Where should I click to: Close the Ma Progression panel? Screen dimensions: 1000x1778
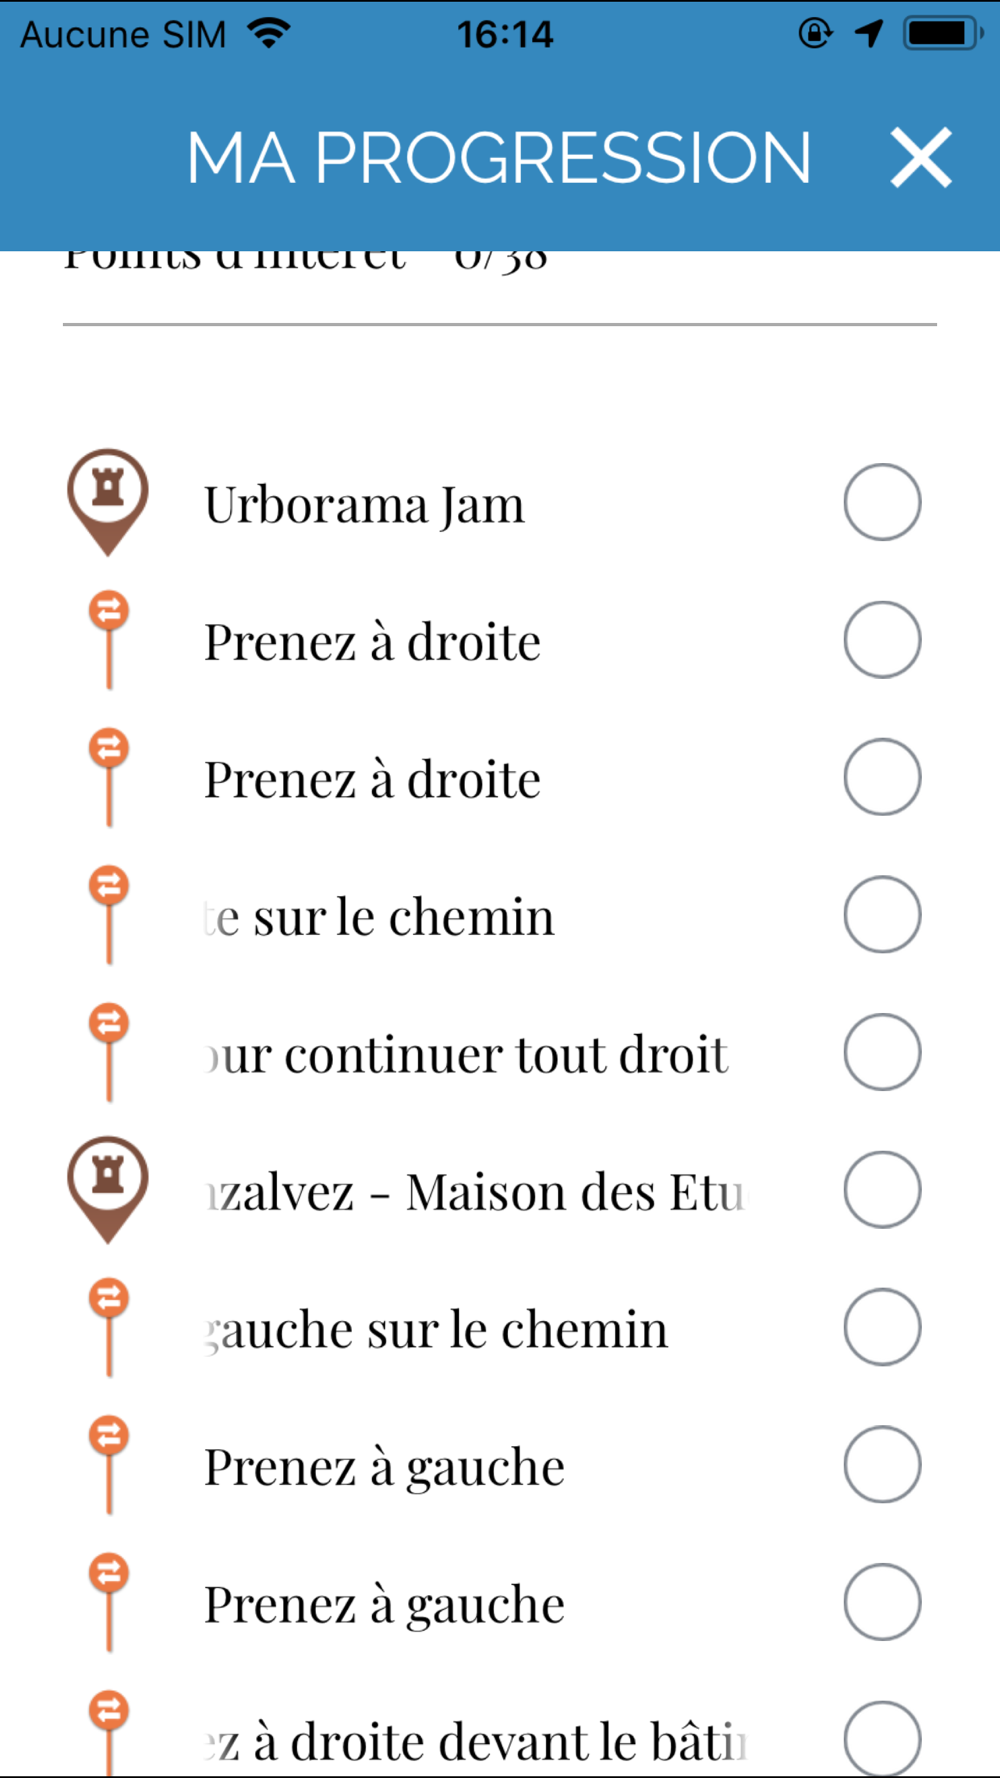coord(920,158)
